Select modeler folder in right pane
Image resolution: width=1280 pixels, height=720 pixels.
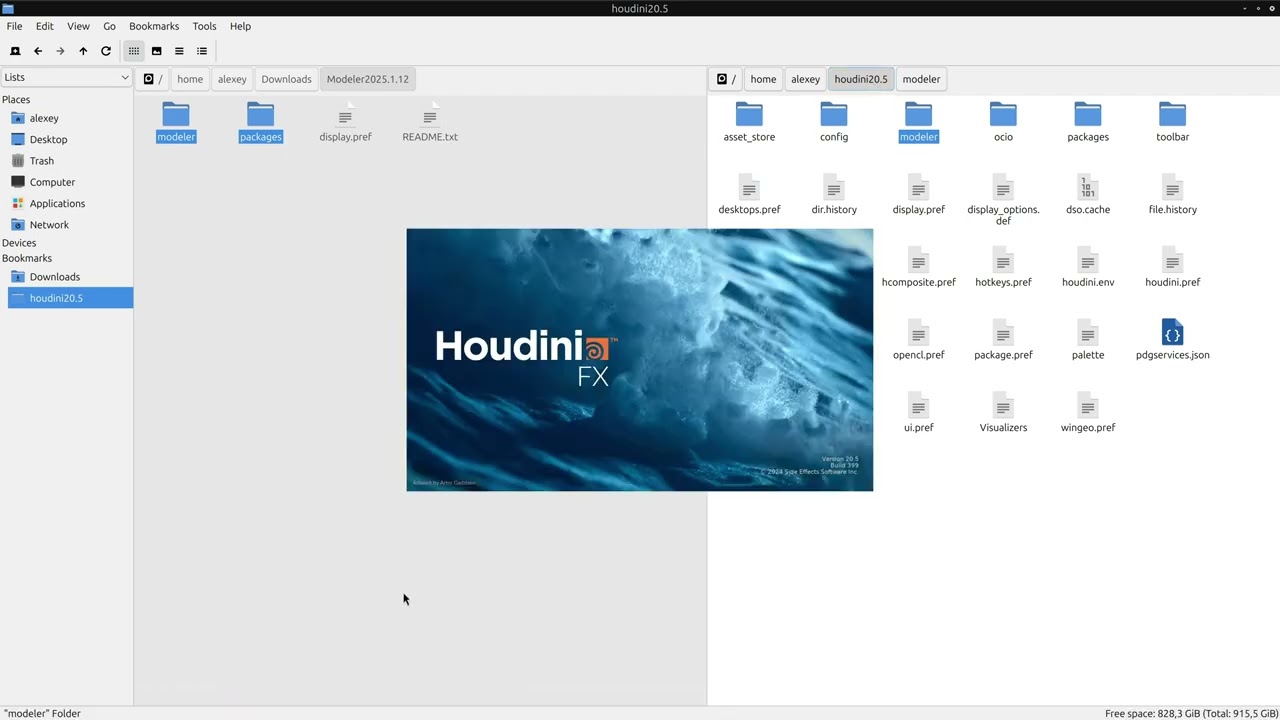click(x=918, y=122)
